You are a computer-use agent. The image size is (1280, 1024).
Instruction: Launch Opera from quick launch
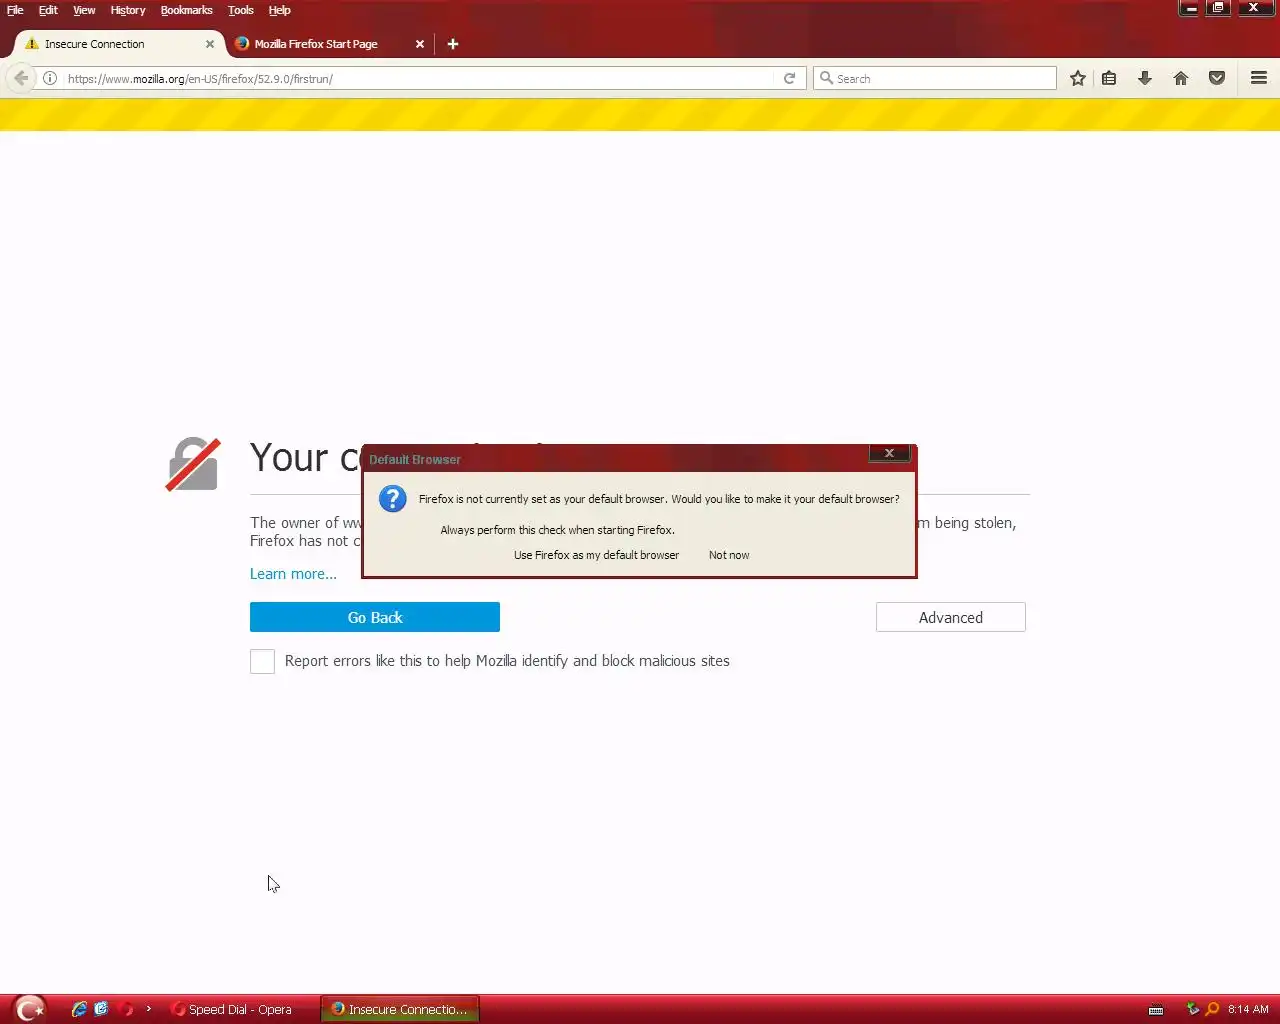click(x=126, y=1009)
